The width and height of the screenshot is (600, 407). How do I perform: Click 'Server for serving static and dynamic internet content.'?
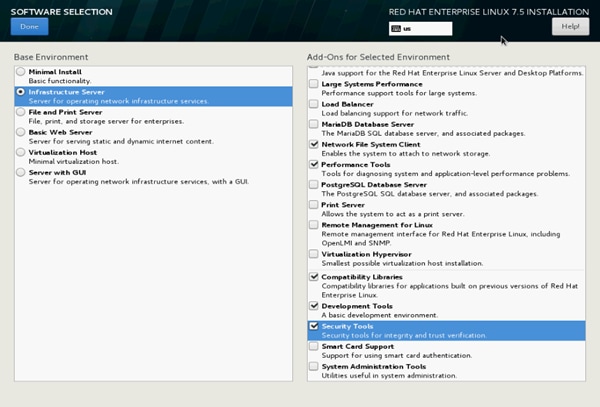(x=121, y=142)
